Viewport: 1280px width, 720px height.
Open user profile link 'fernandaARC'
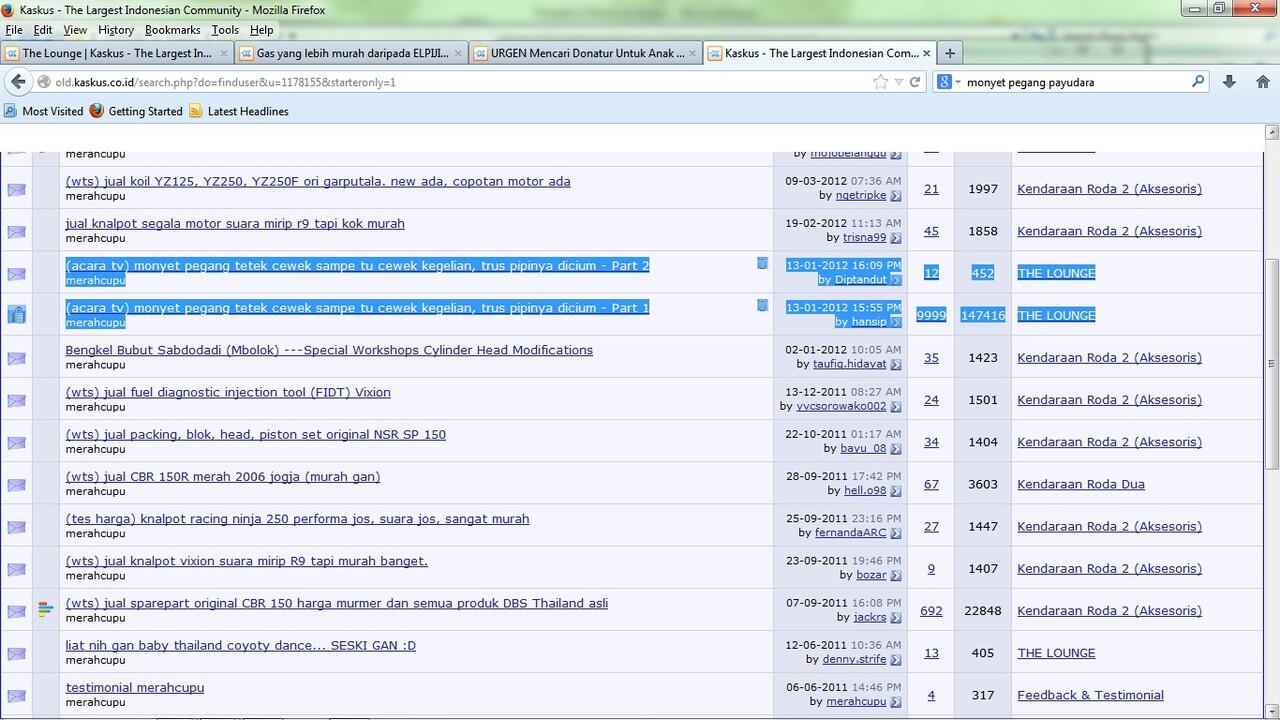[x=850, y=533]
